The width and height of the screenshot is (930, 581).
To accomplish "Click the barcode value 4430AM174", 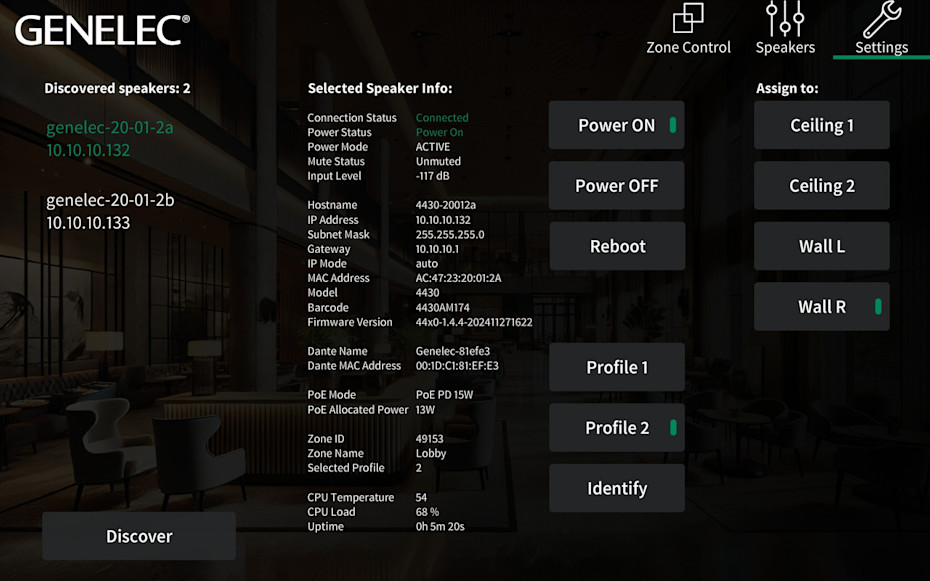I will (442, 308).
